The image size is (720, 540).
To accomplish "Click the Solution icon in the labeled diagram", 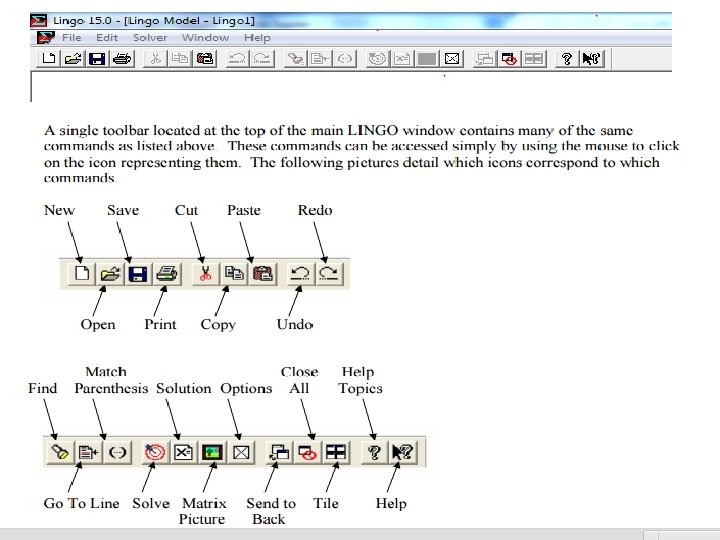I will click(x=183, y=452).
